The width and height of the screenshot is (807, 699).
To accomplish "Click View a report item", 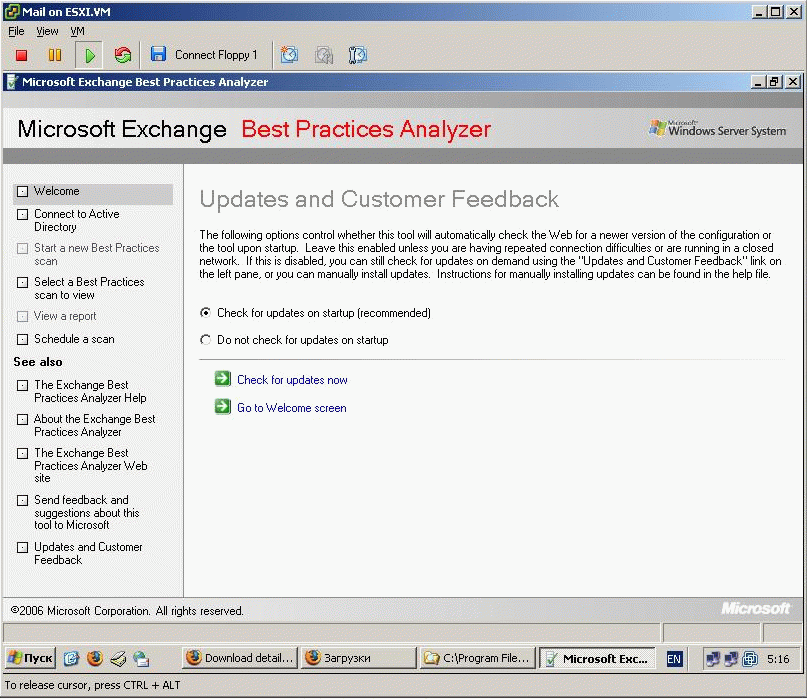I will pos(65,316).
